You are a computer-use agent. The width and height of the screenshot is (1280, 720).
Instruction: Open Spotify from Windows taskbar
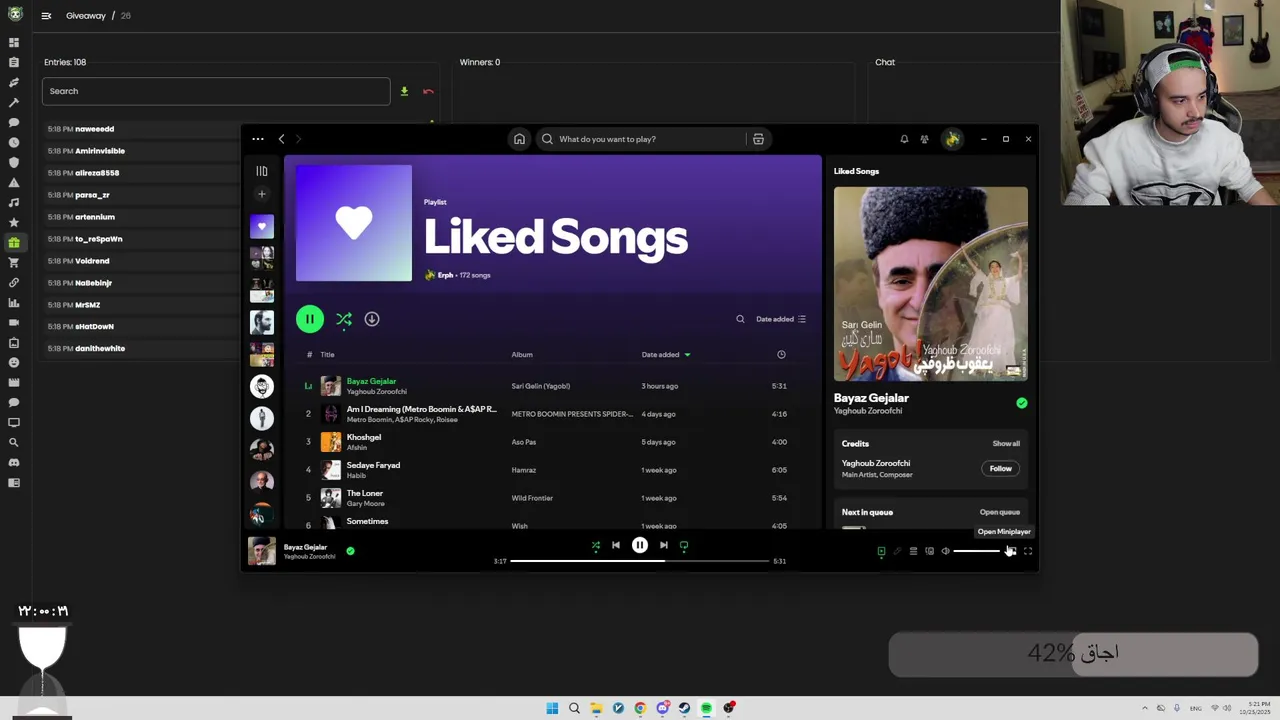pyautogui.click(x=706, y=708)
